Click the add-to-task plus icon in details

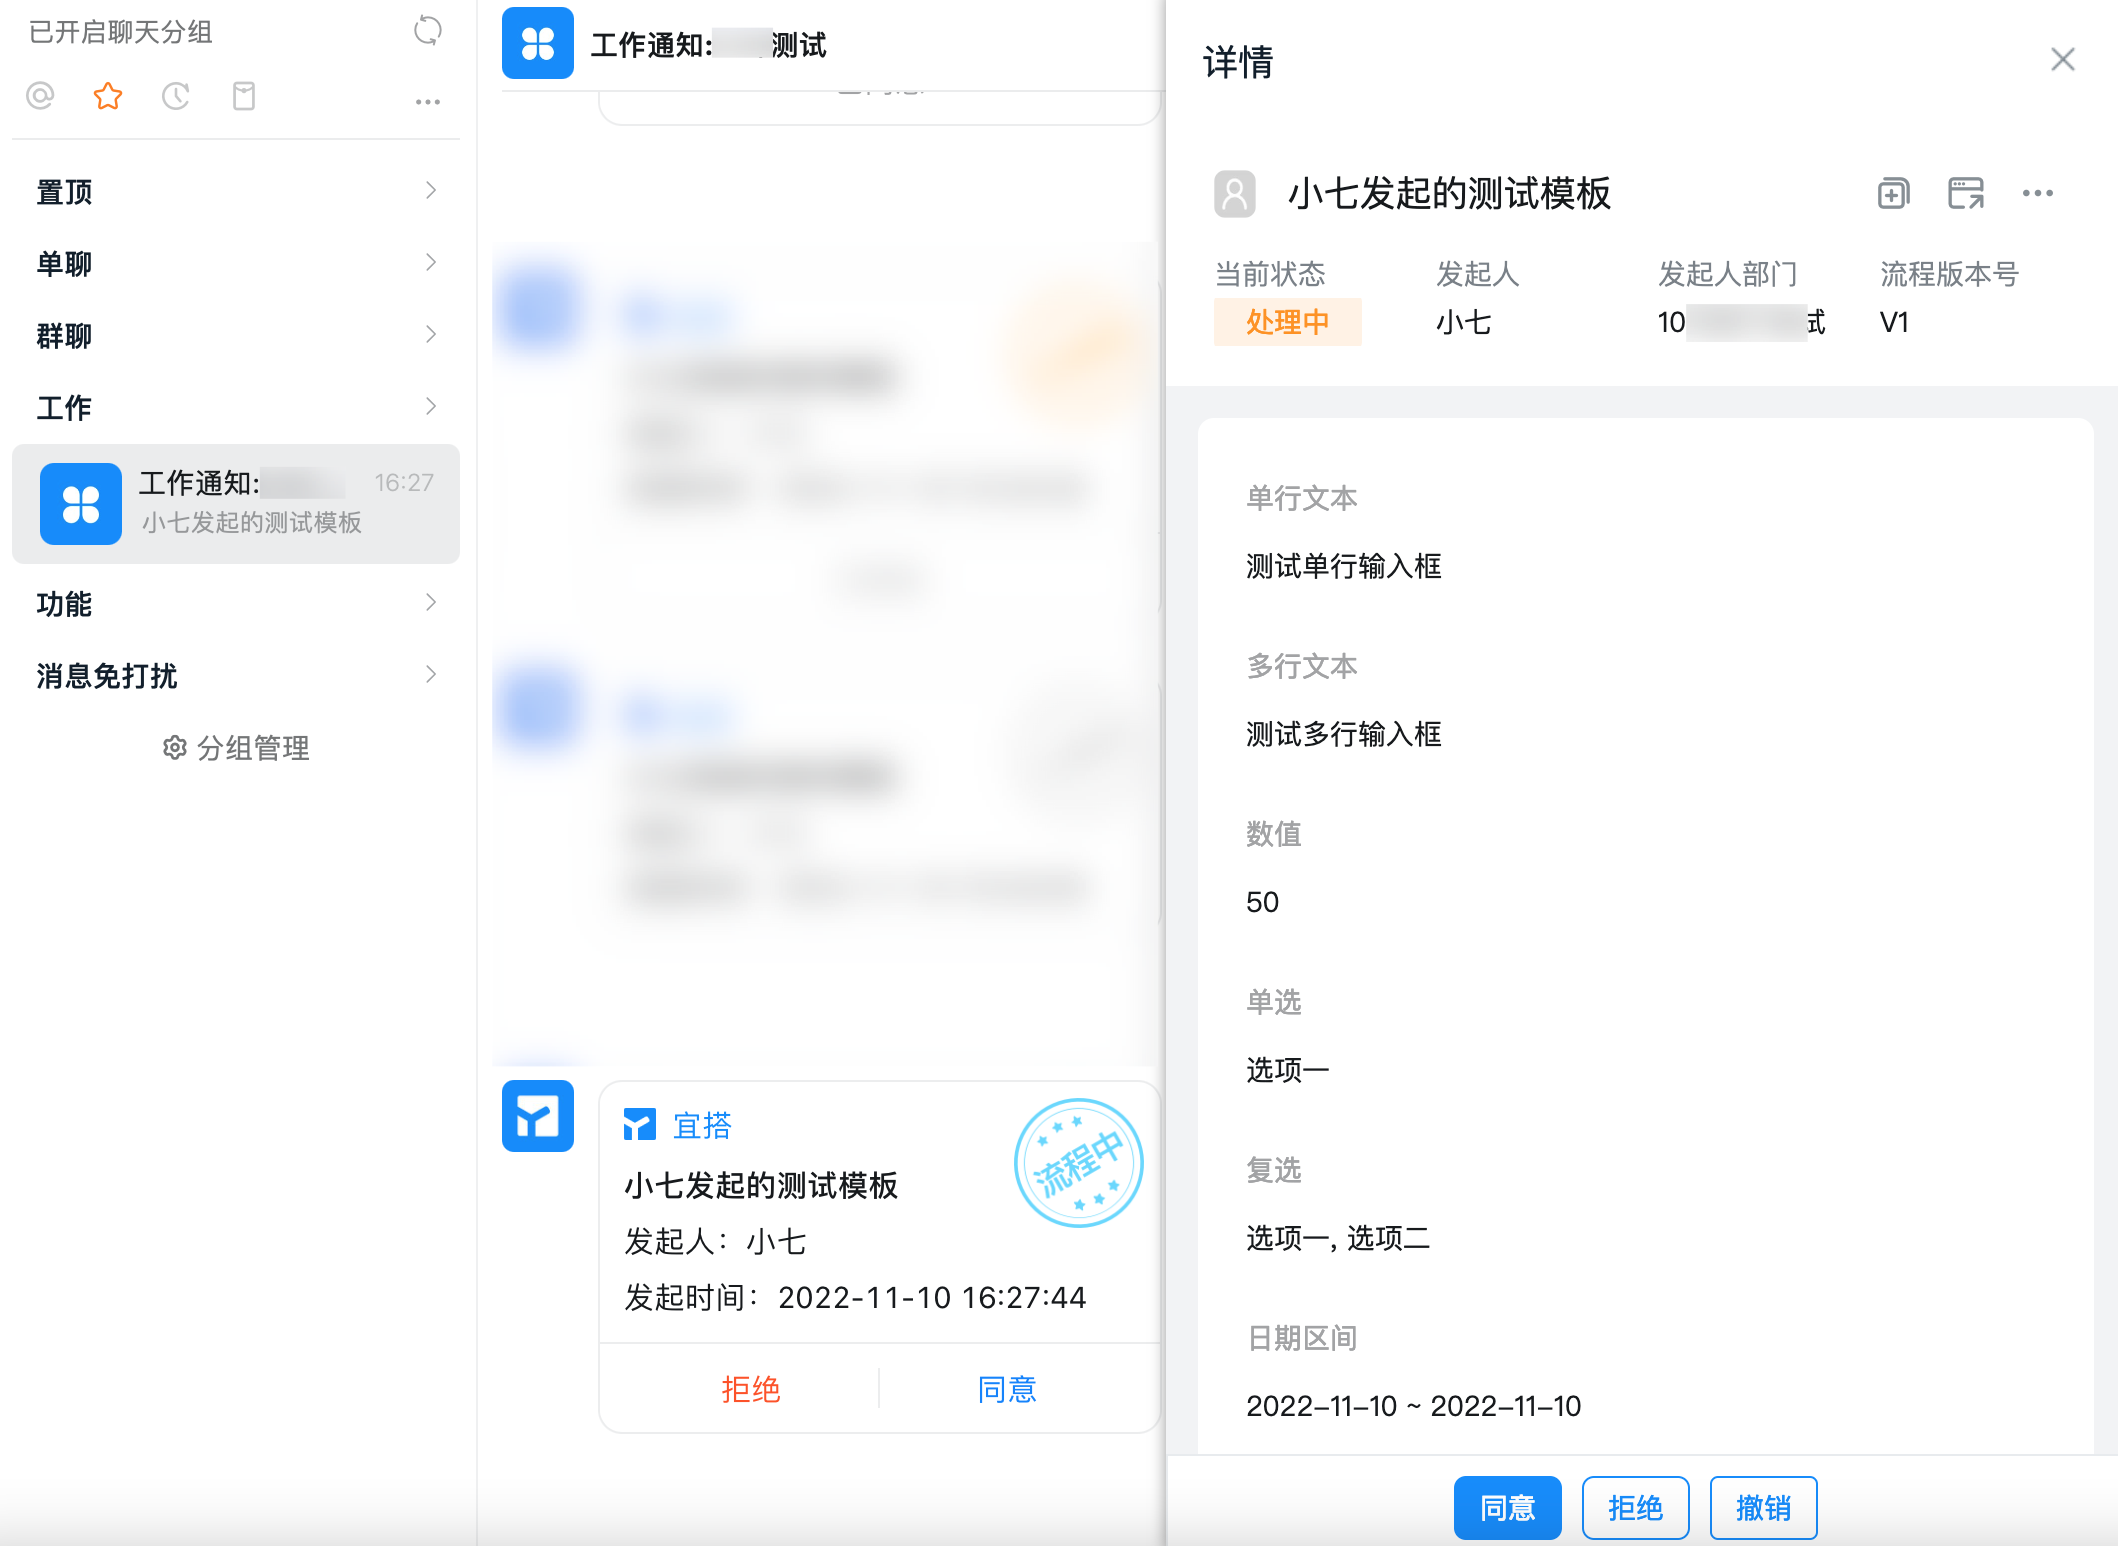click(x=1893, y=193)
